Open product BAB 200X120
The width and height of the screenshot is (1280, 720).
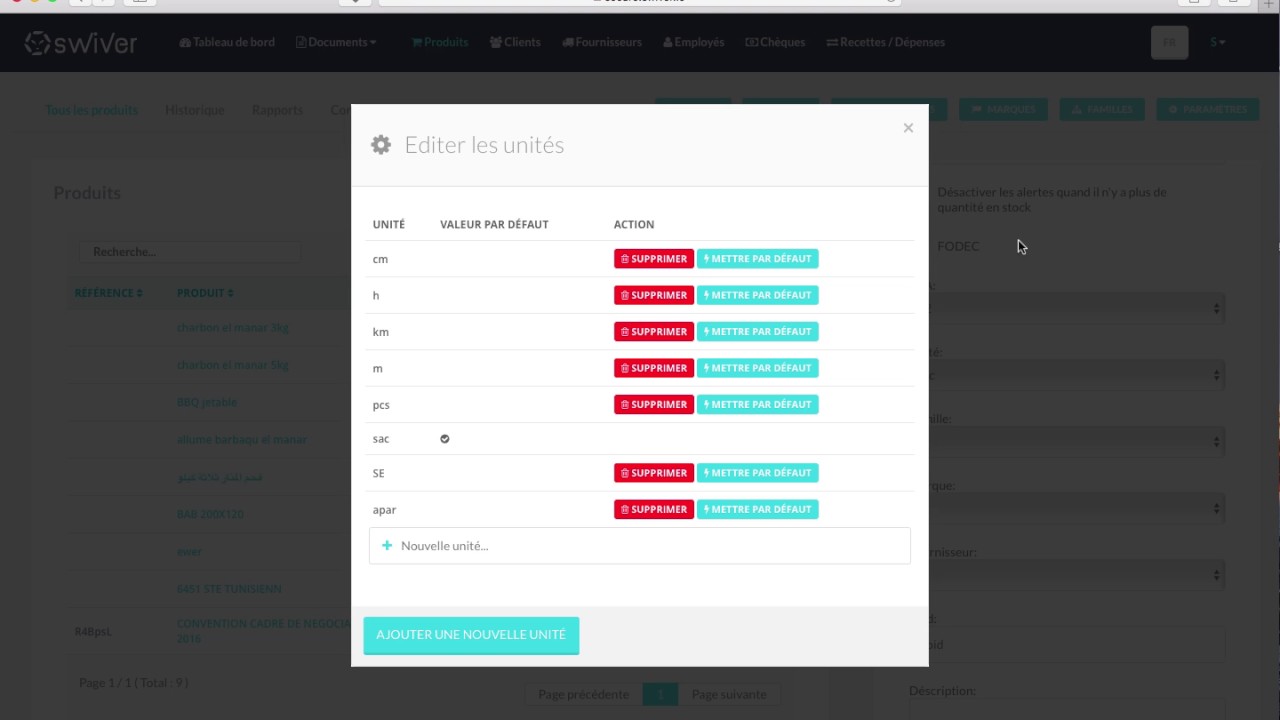210,514
